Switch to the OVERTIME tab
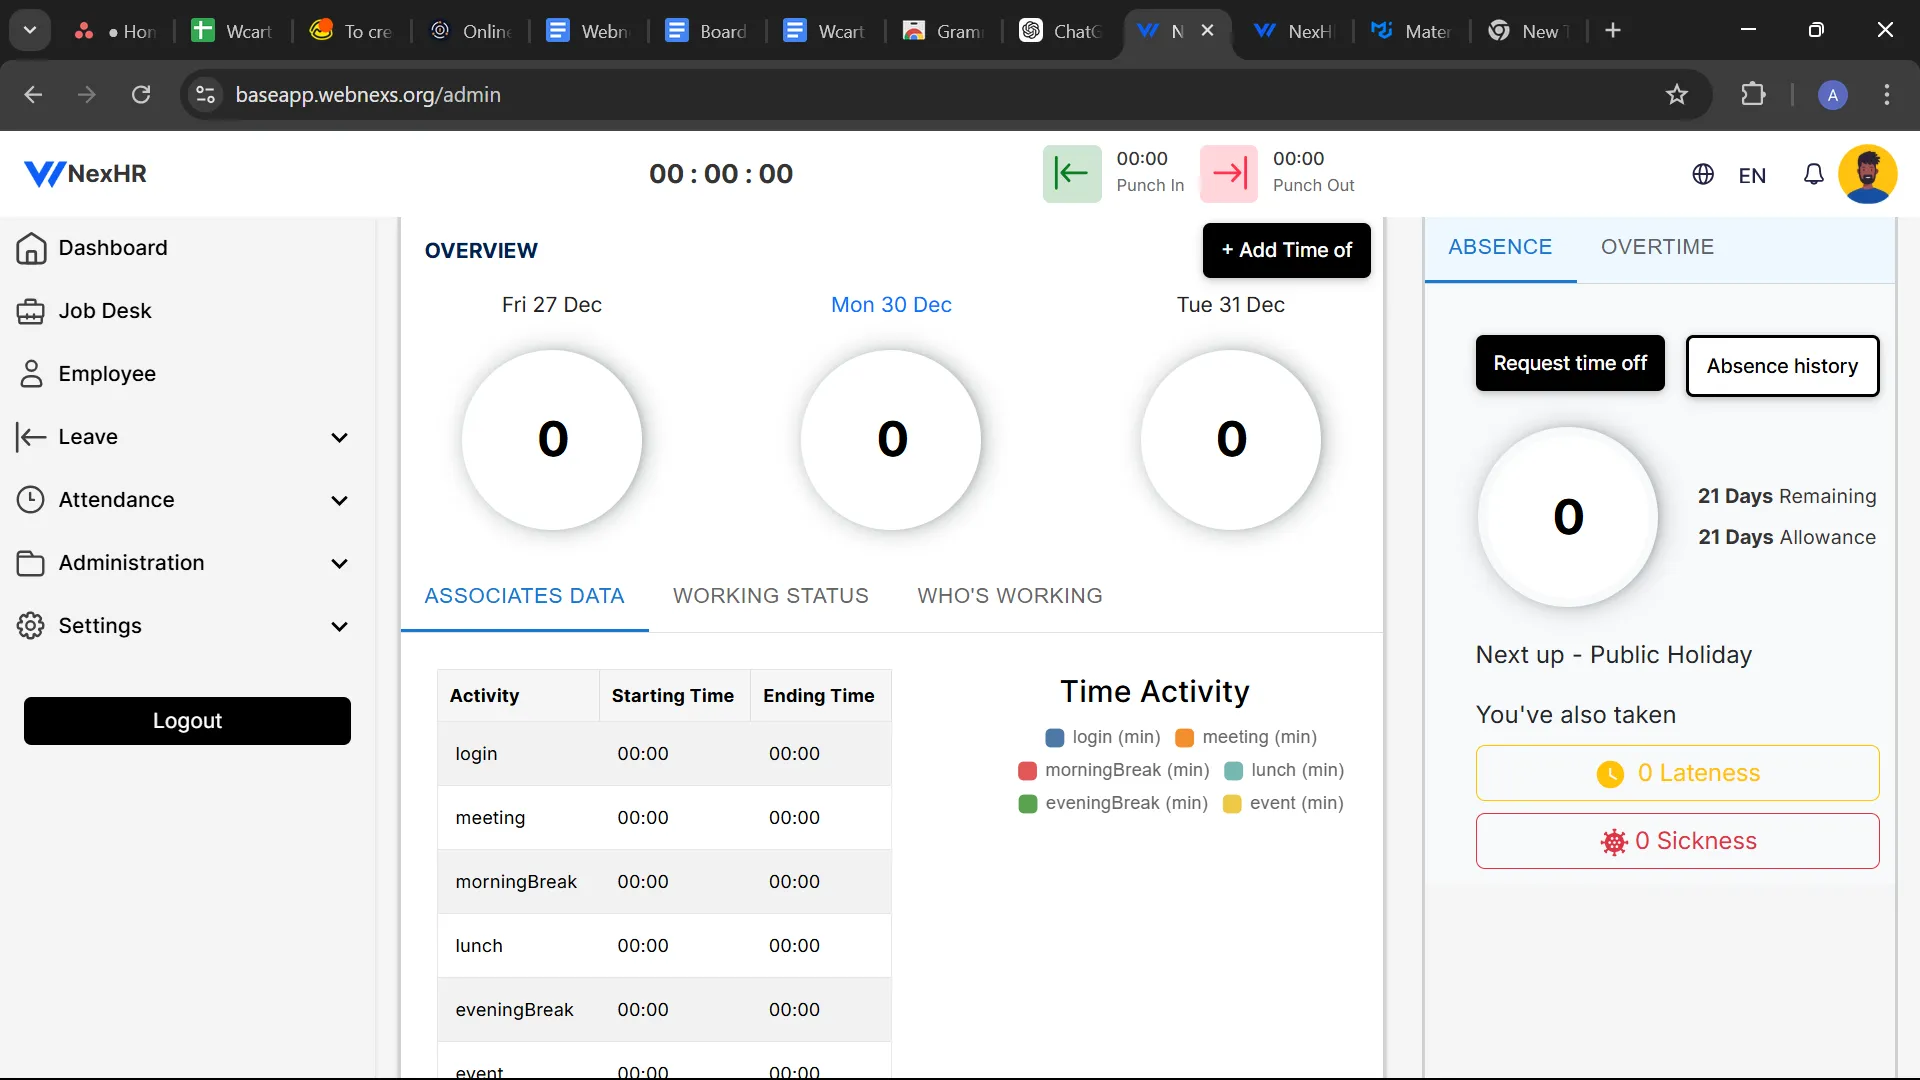This screenshot has width=1920, height=1080. (1656, 247)
